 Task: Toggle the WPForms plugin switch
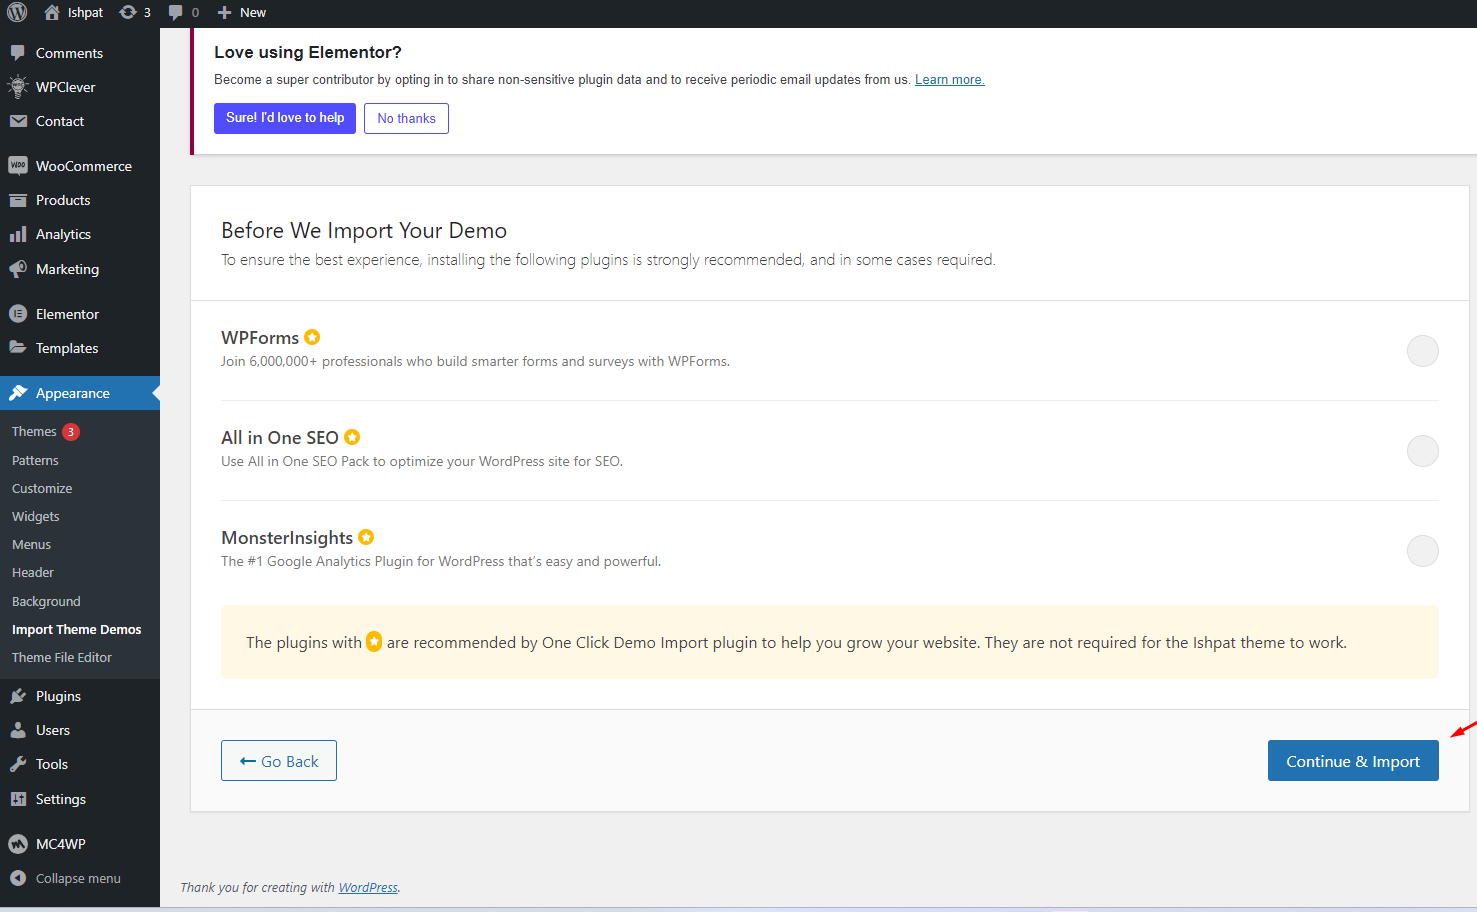(x=1422, y=351)
